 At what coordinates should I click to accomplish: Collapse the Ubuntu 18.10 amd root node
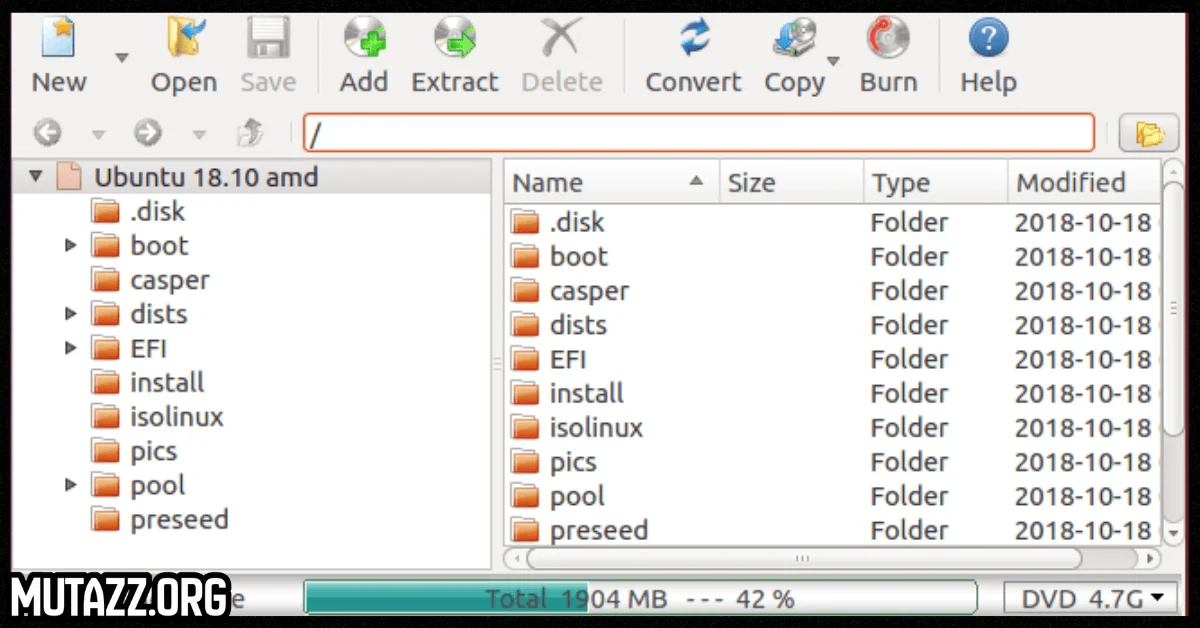click(37, 178)
